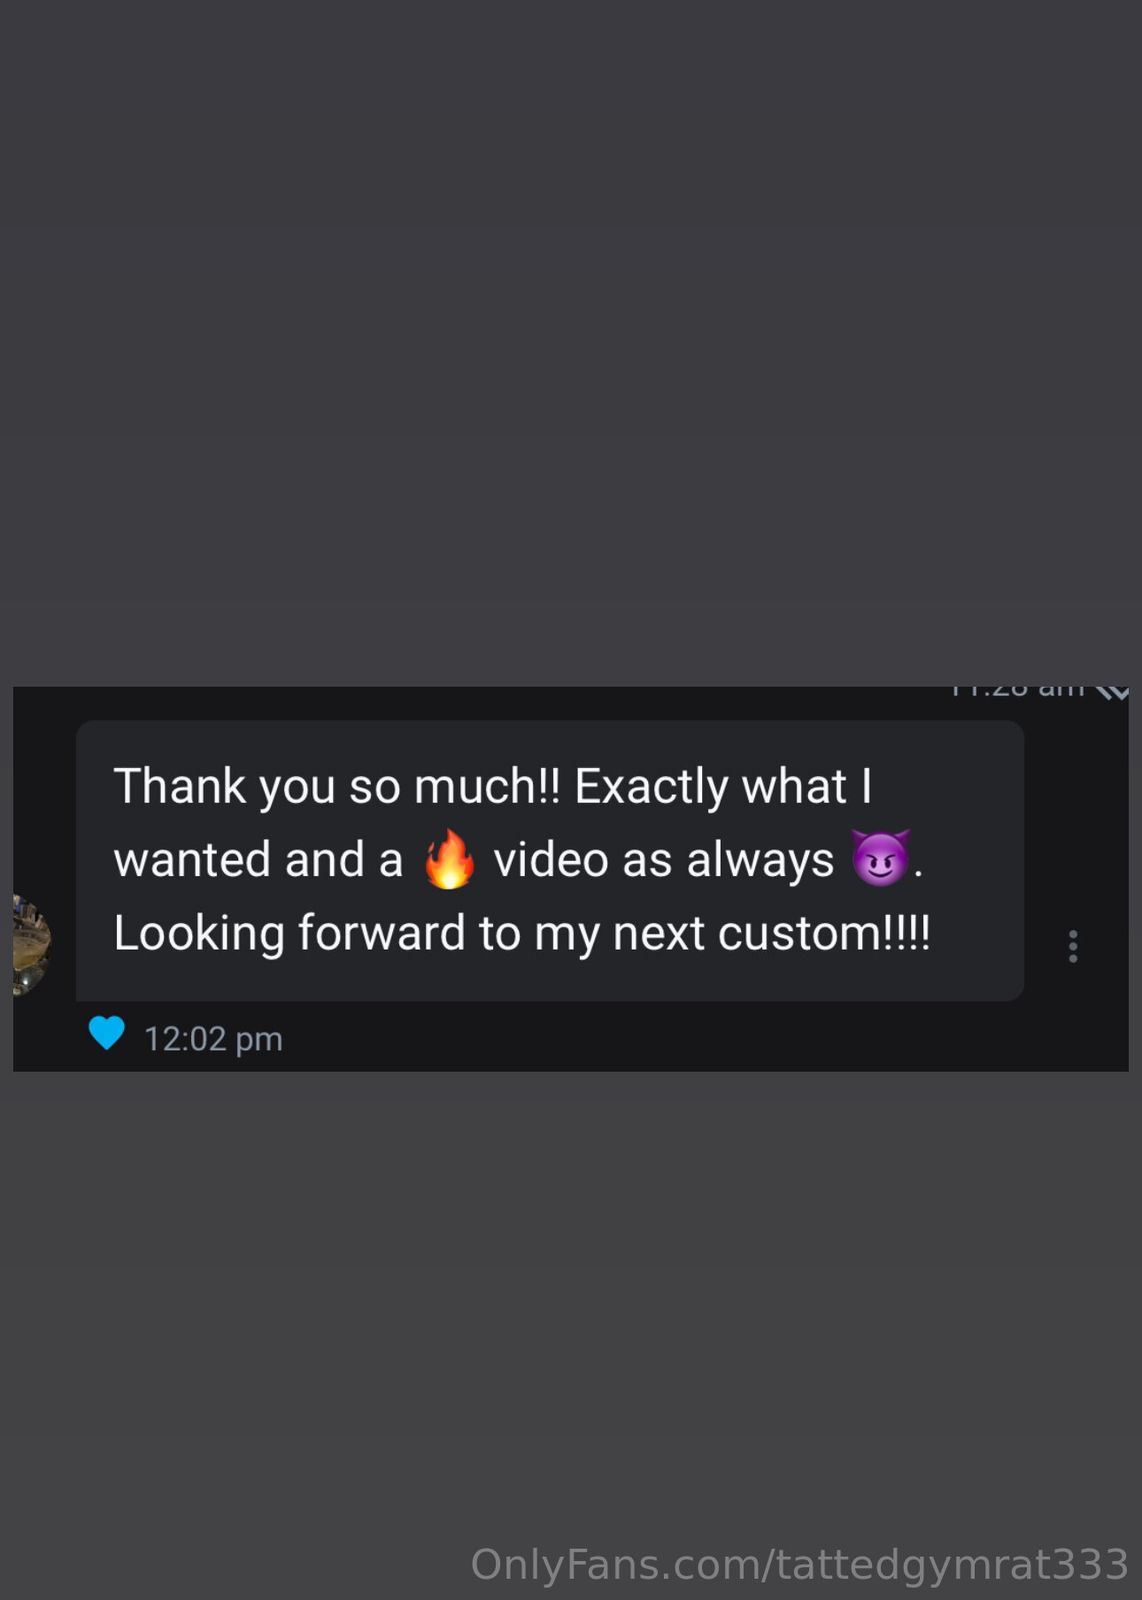Click the word "custom!!!!" in the message
The image size is (1142, 1600).
point(824,933)
